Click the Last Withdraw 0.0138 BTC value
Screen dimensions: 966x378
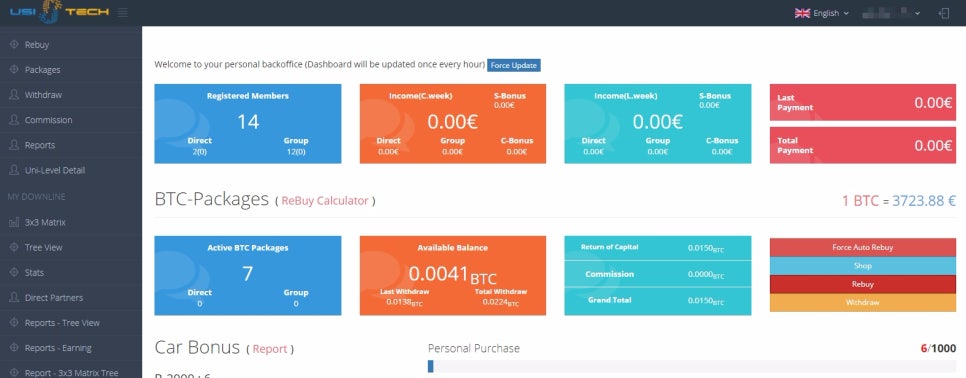[404, 302]
